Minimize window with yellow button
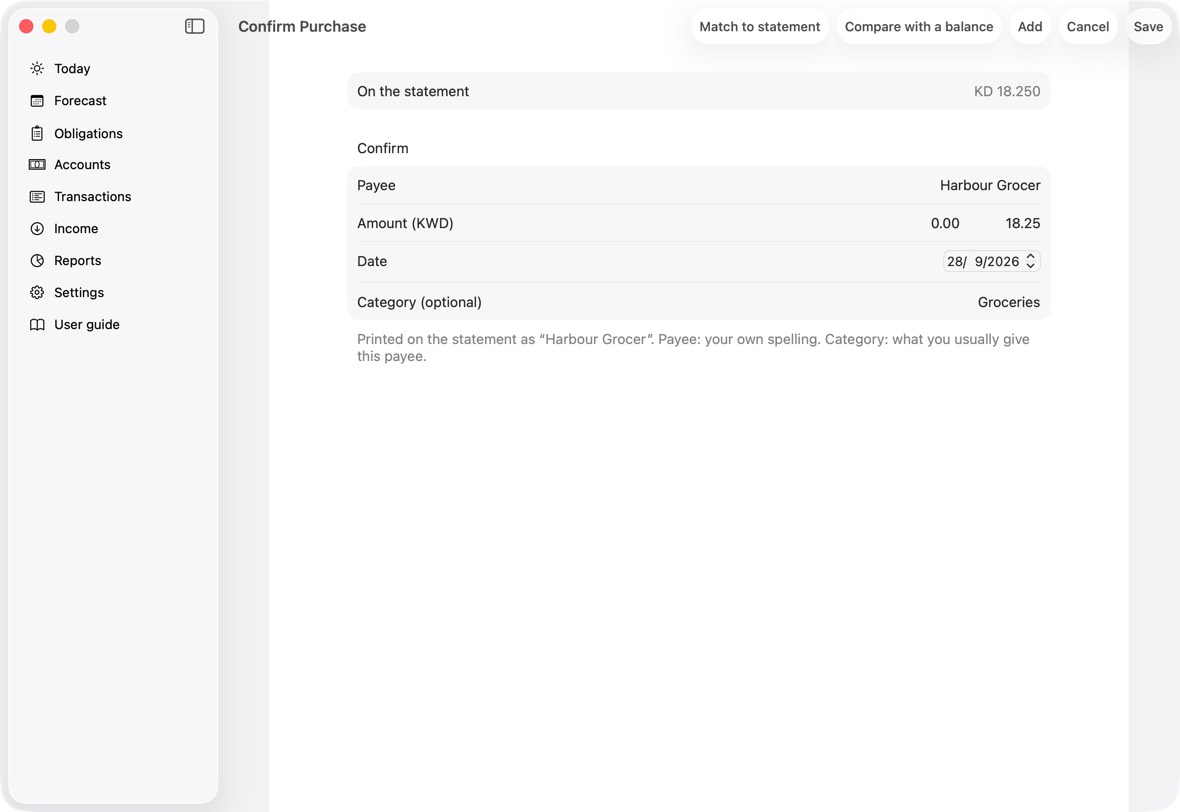 (x=49, y=26)
